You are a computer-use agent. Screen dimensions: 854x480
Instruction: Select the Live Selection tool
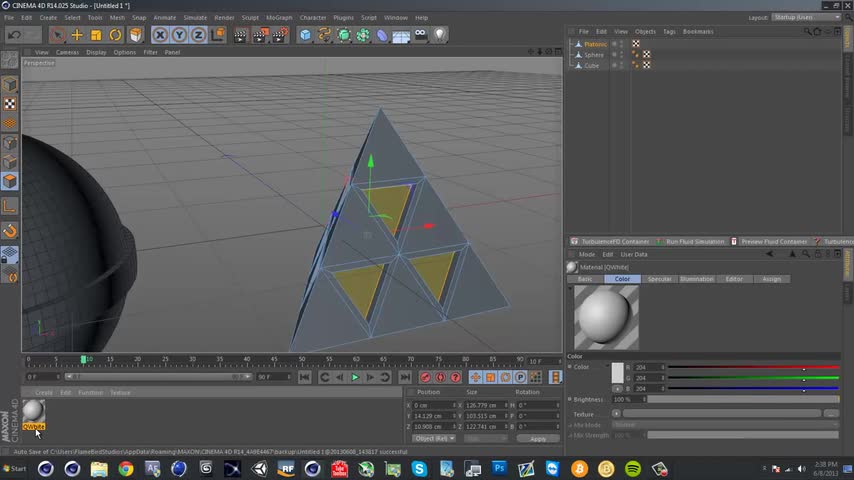click(x=57, y=35)
